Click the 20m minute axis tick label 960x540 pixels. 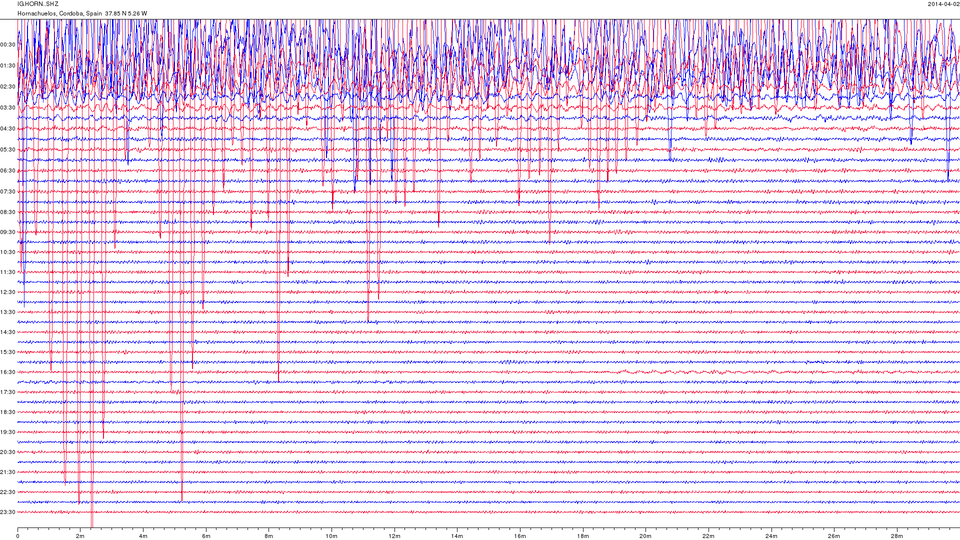point(645,536)
